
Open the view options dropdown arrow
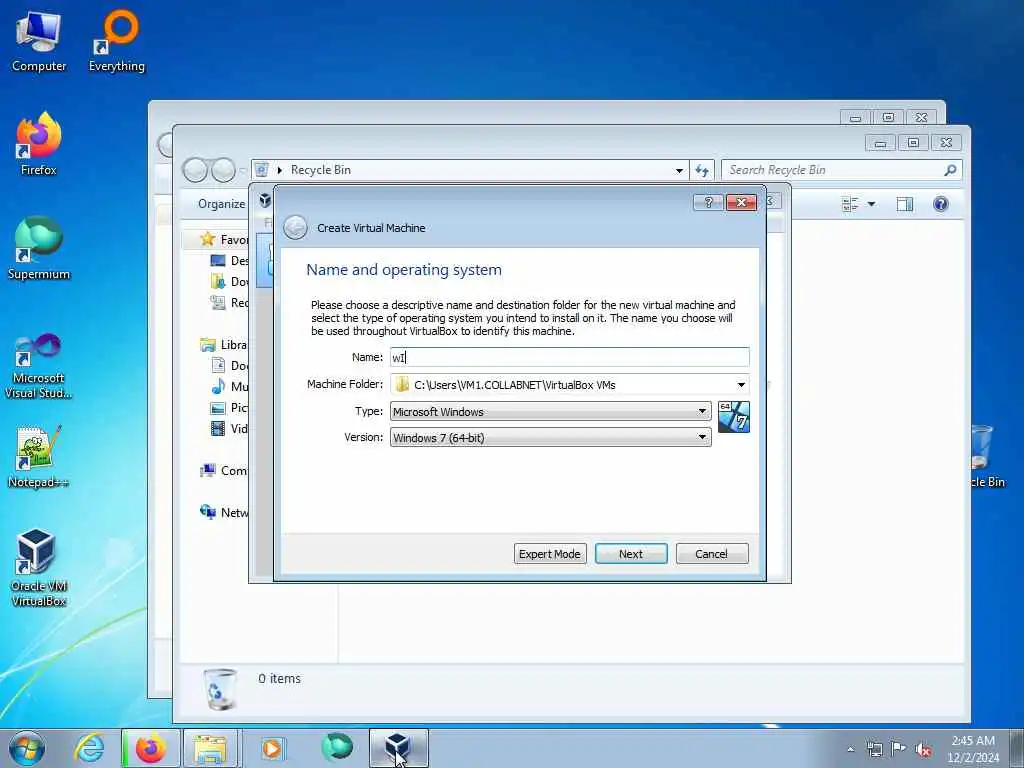click(x=871, y=204)
